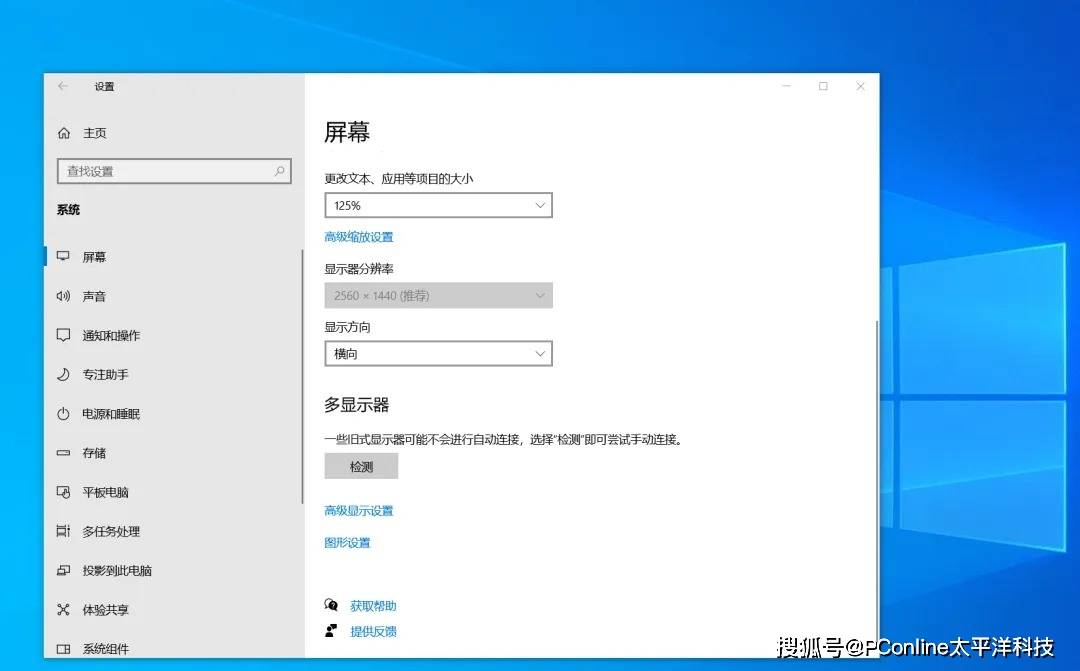Open 投影到此电脑 settings
Screen dimensions: 1080x671
(x=117, y=570)
